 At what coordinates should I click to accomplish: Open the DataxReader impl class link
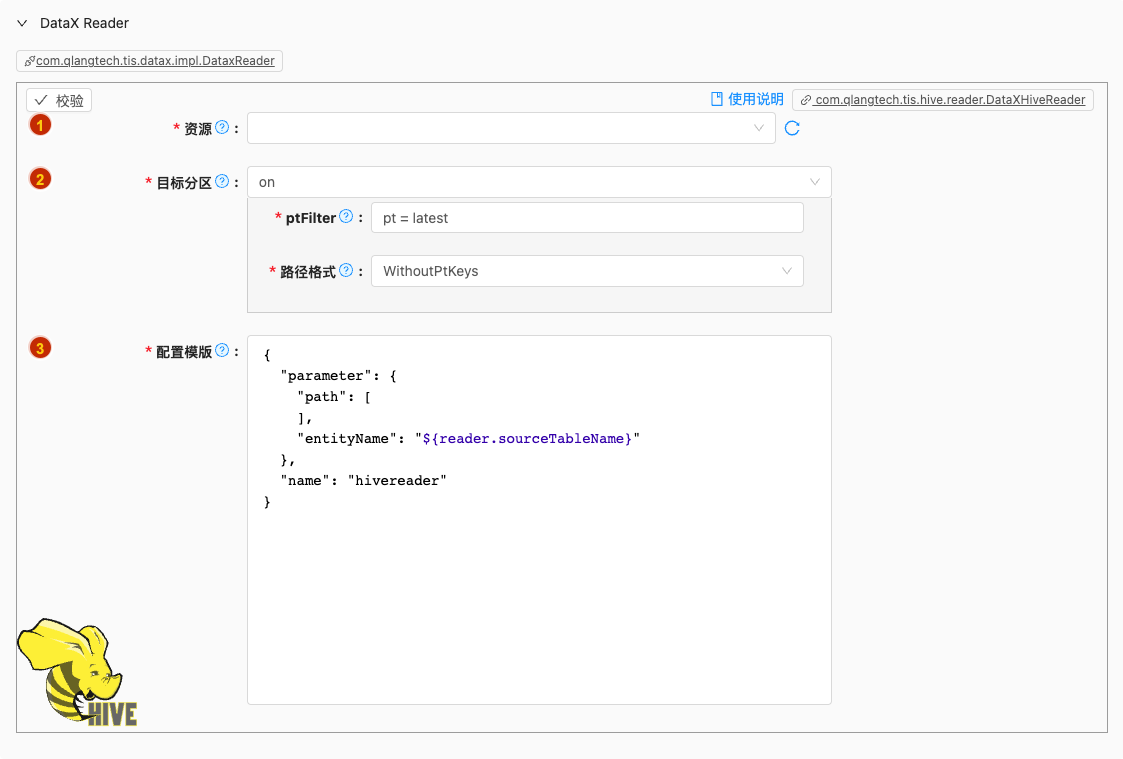pyautogui.click(x=150, y=61)
